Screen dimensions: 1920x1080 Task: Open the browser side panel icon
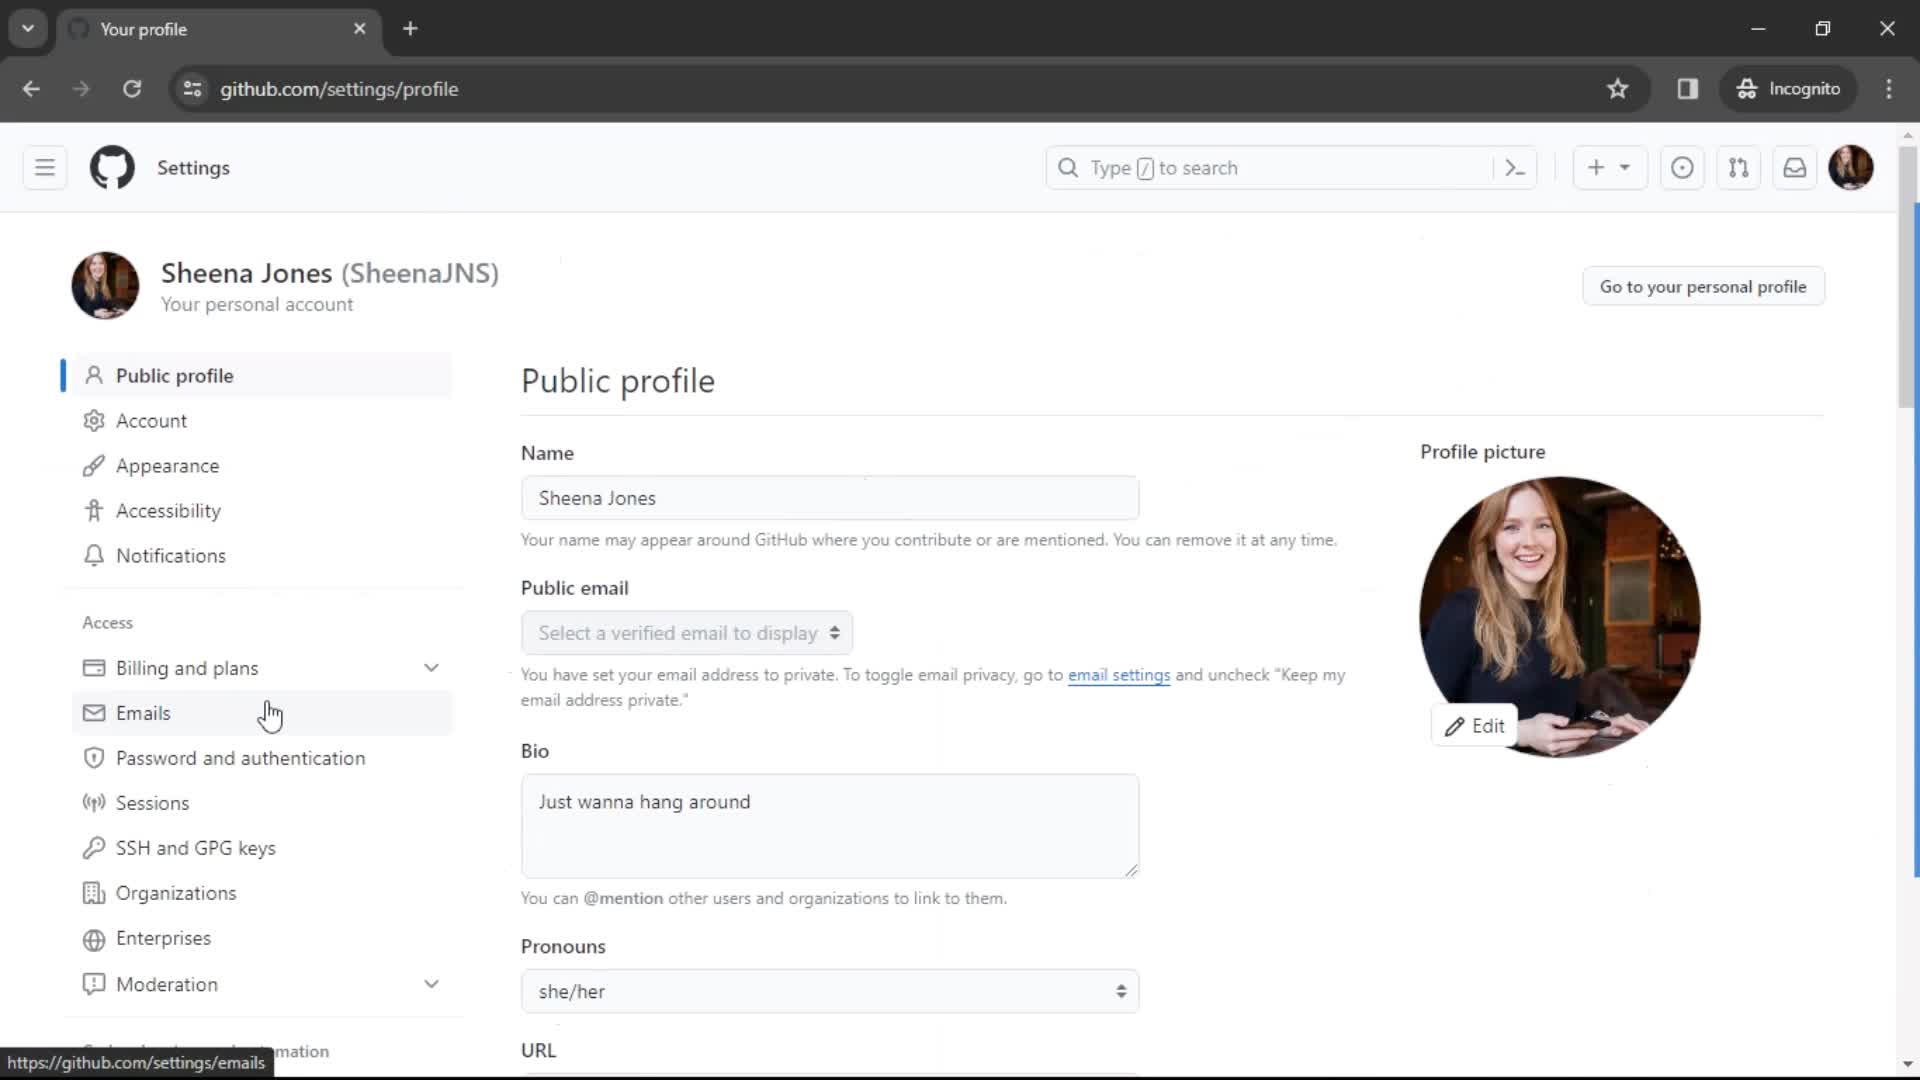click(1688, 89)
